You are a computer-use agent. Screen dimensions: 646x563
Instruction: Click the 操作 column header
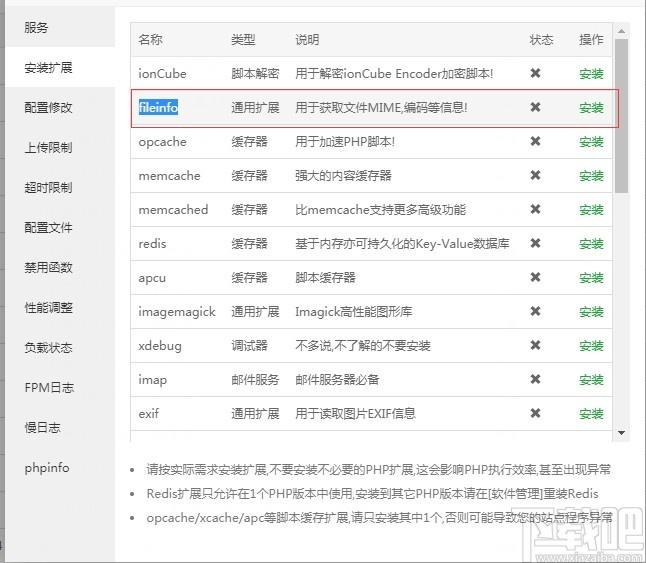point(591,40)
